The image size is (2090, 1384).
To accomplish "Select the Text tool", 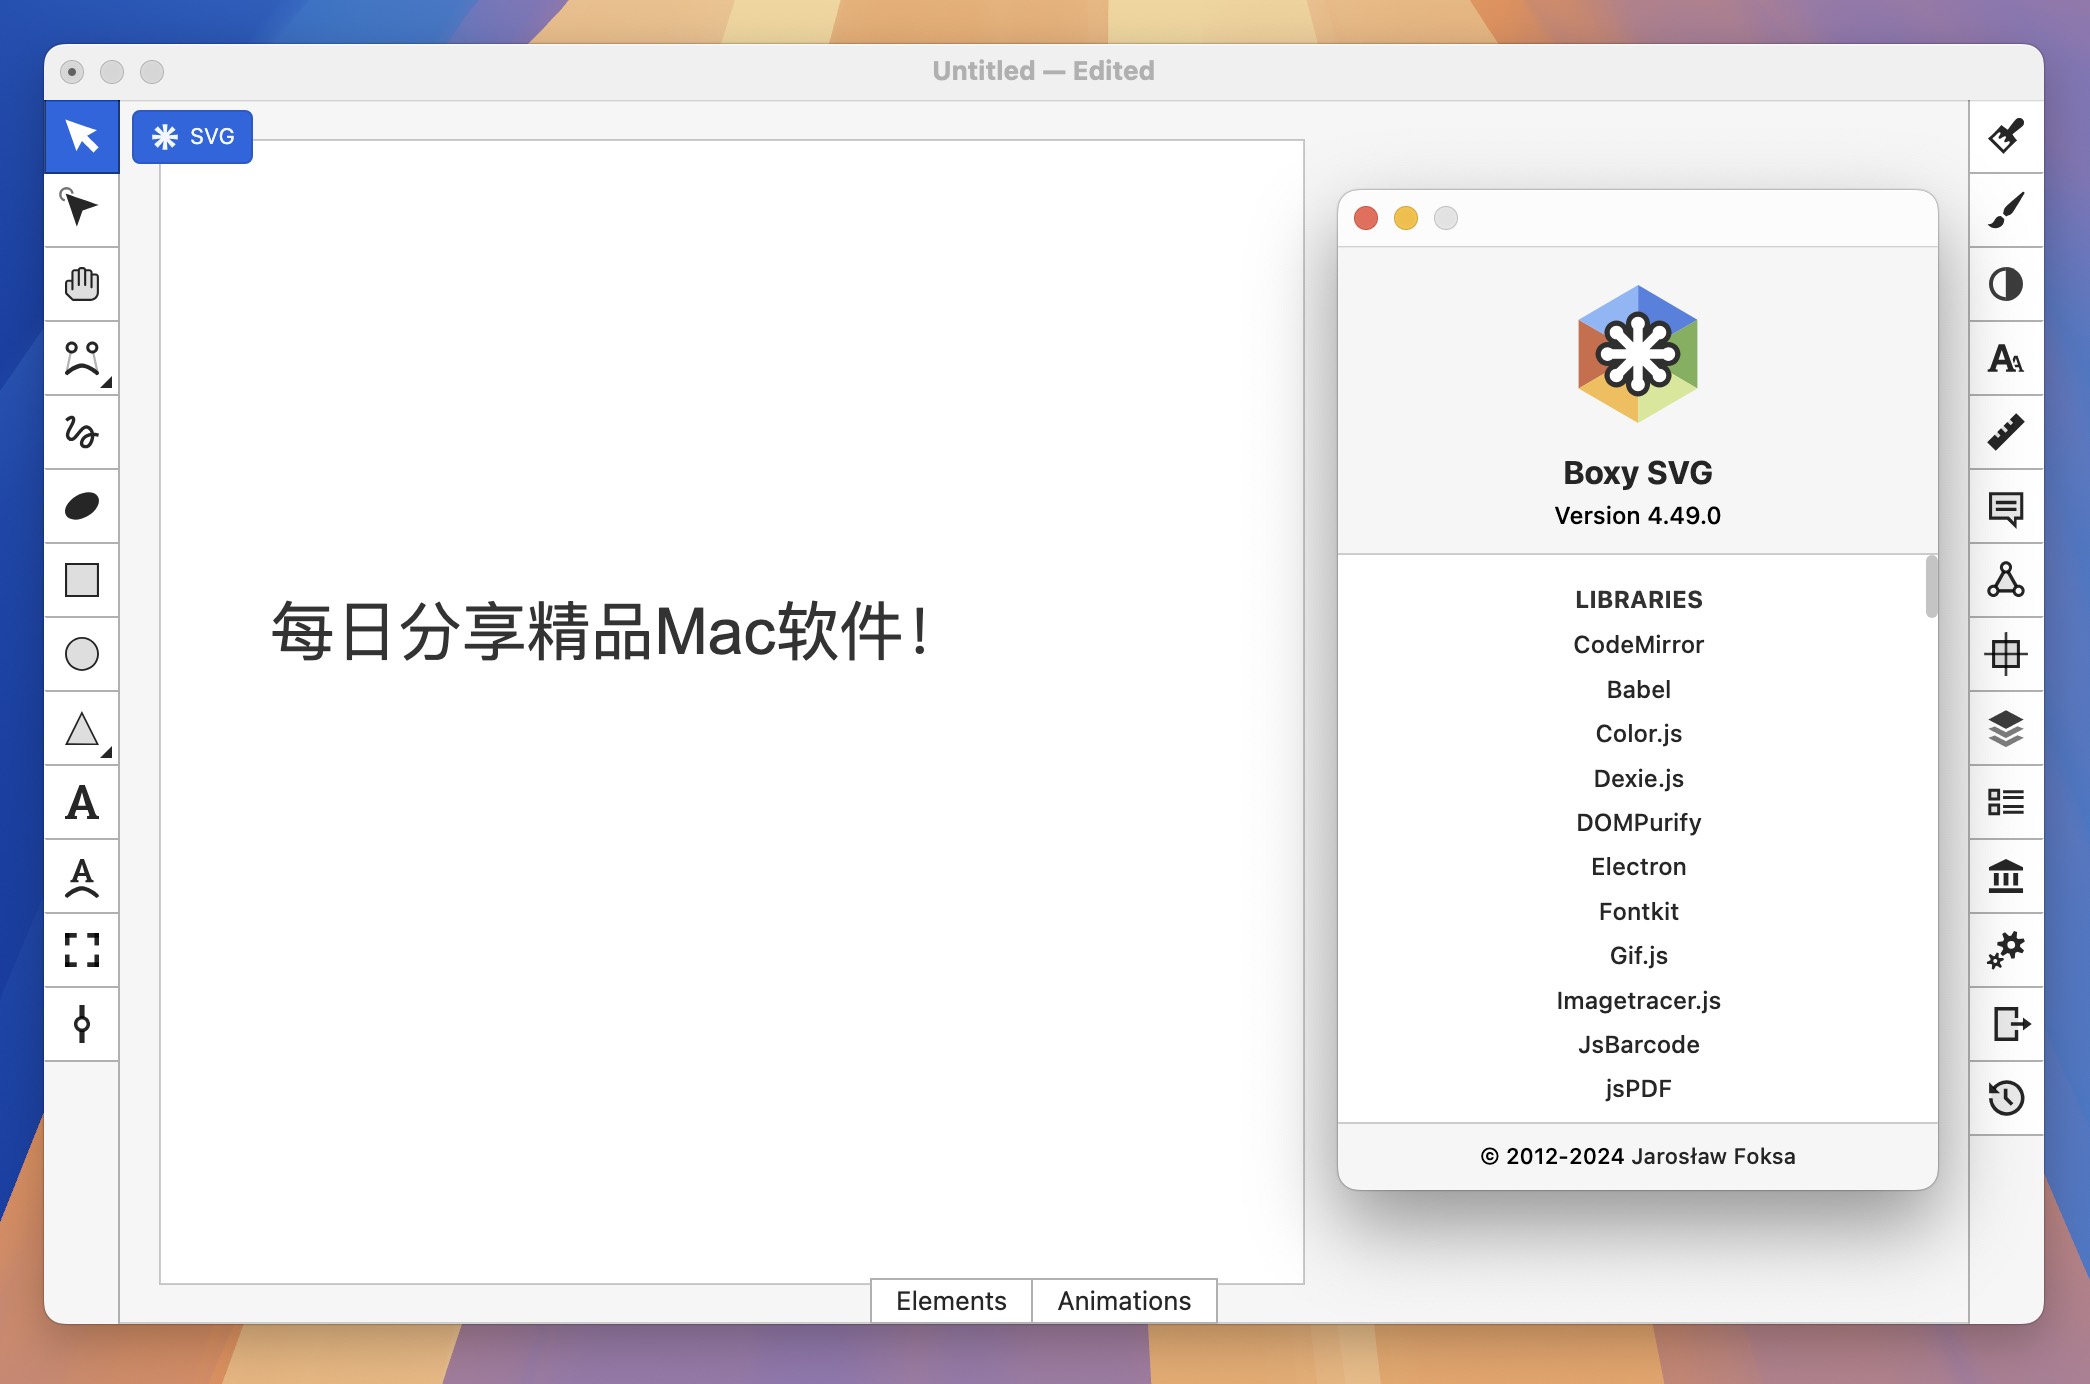I will pos(82,802).
